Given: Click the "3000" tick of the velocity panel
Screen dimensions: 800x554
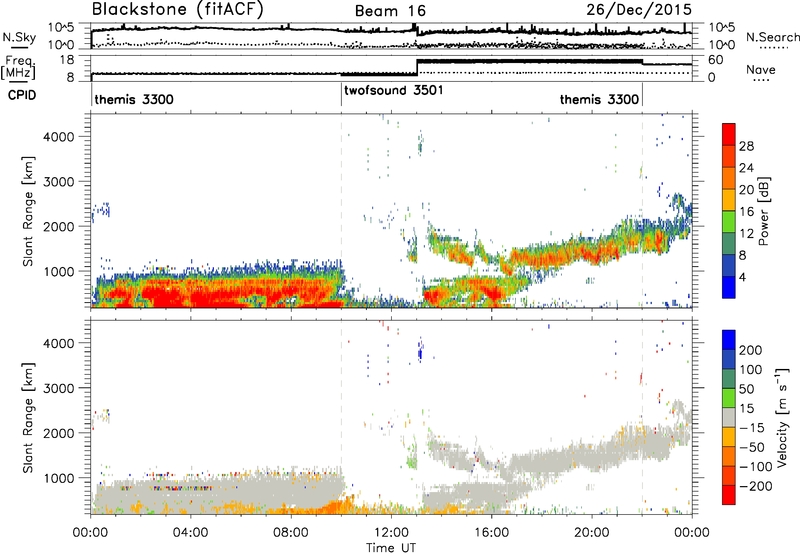Looking at the screenshot, I should pyautogui.click(x=58, y=388).
